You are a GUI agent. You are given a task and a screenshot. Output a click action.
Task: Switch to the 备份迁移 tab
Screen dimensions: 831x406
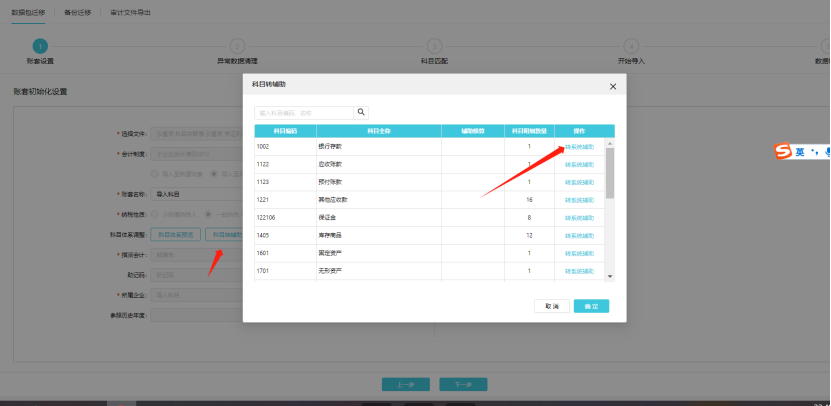[77, 12]
